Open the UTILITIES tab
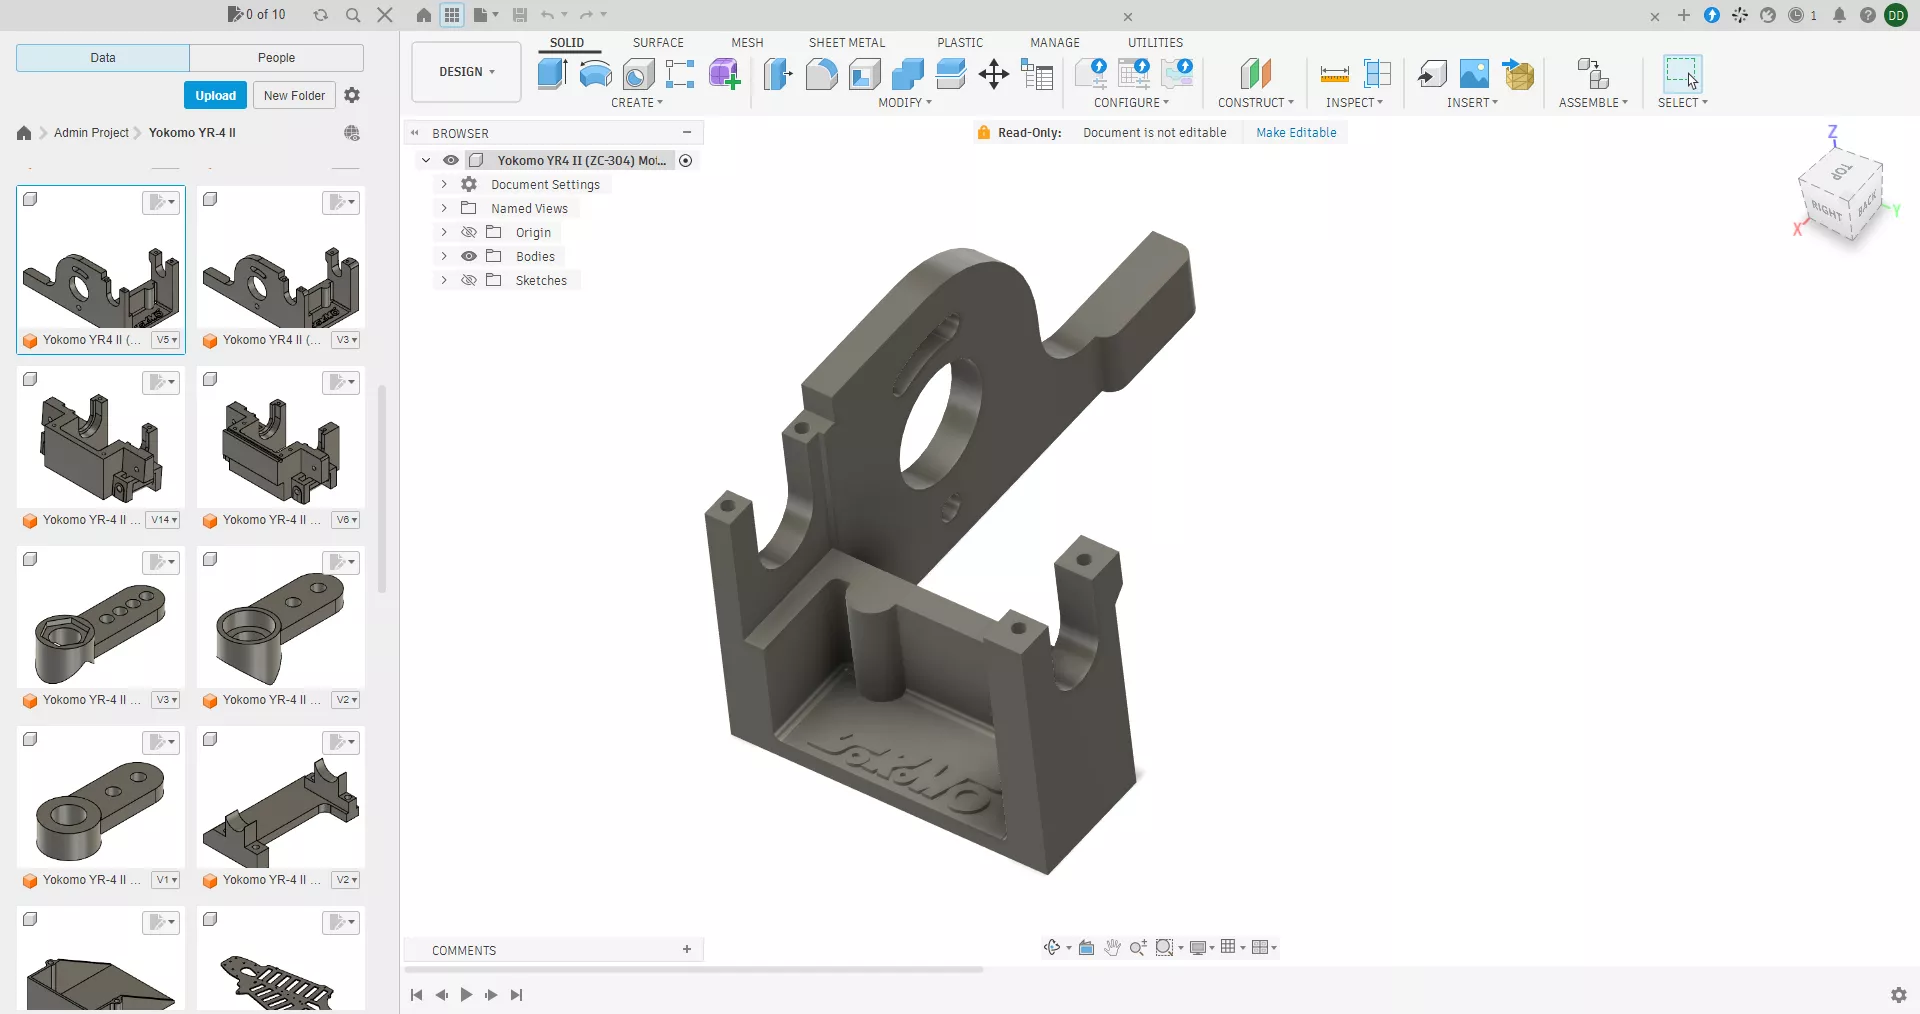 (x=1155, y=43)
